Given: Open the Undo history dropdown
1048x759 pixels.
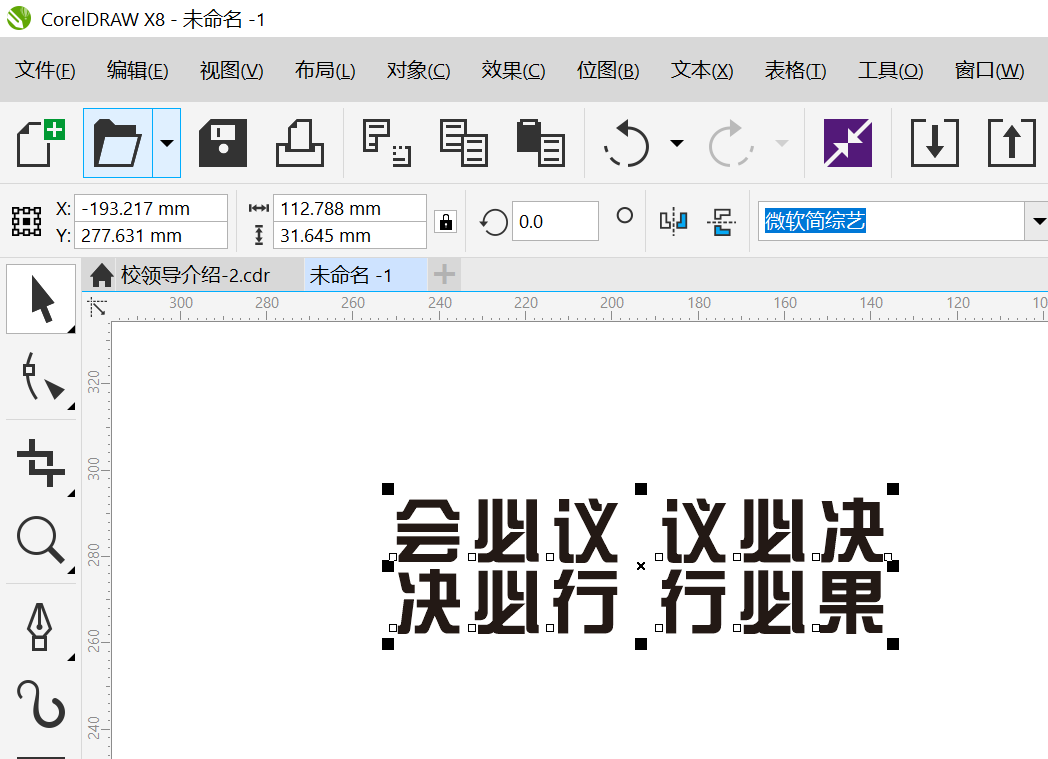Looking at the screenshot, I should tap(677, 142).
